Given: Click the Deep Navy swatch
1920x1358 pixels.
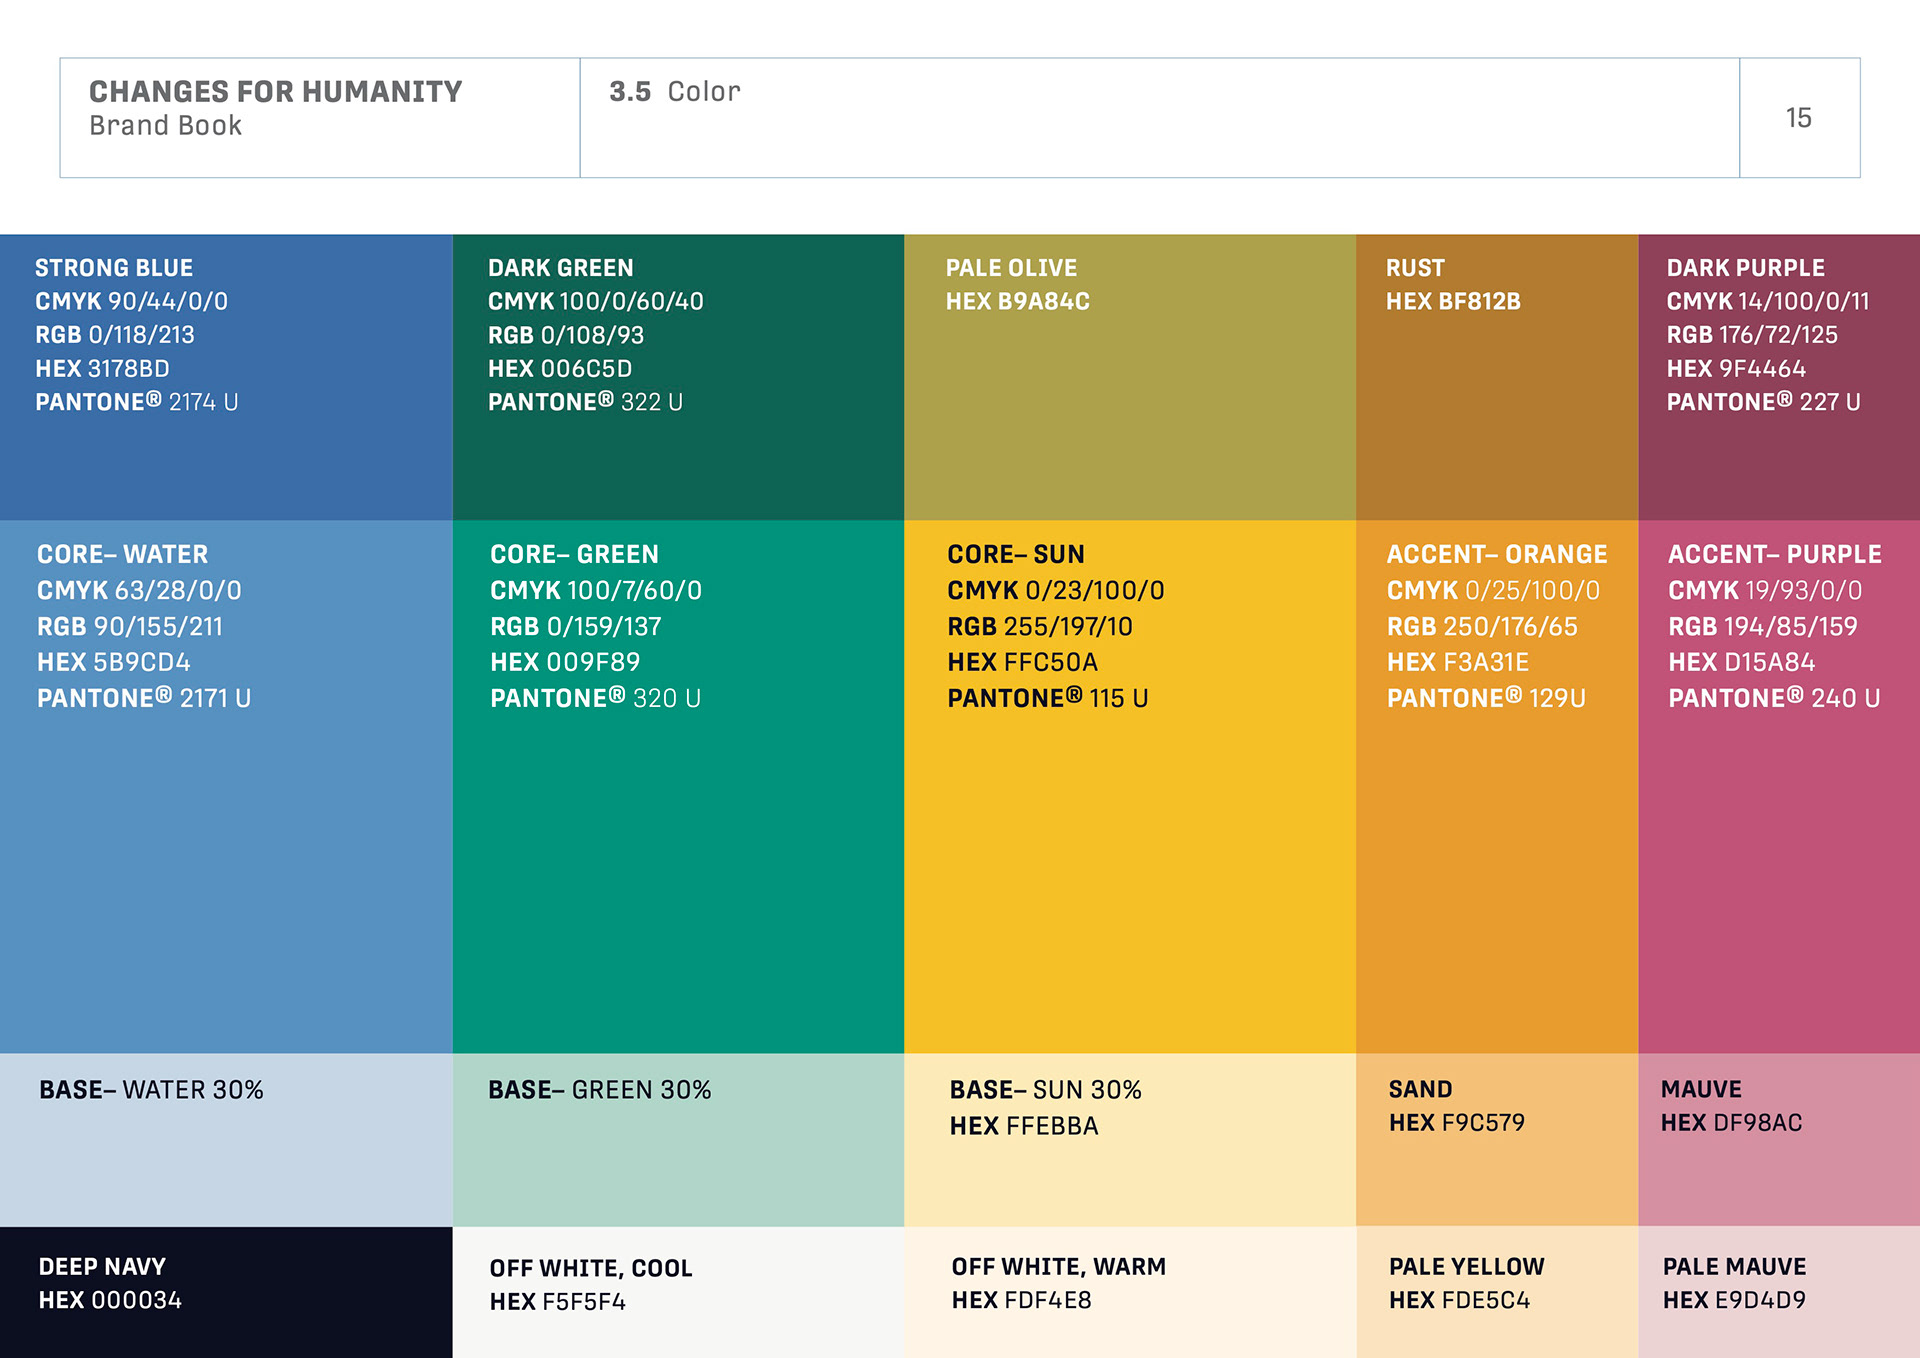Looking at the screenshot, I should tap(226, 1292).
